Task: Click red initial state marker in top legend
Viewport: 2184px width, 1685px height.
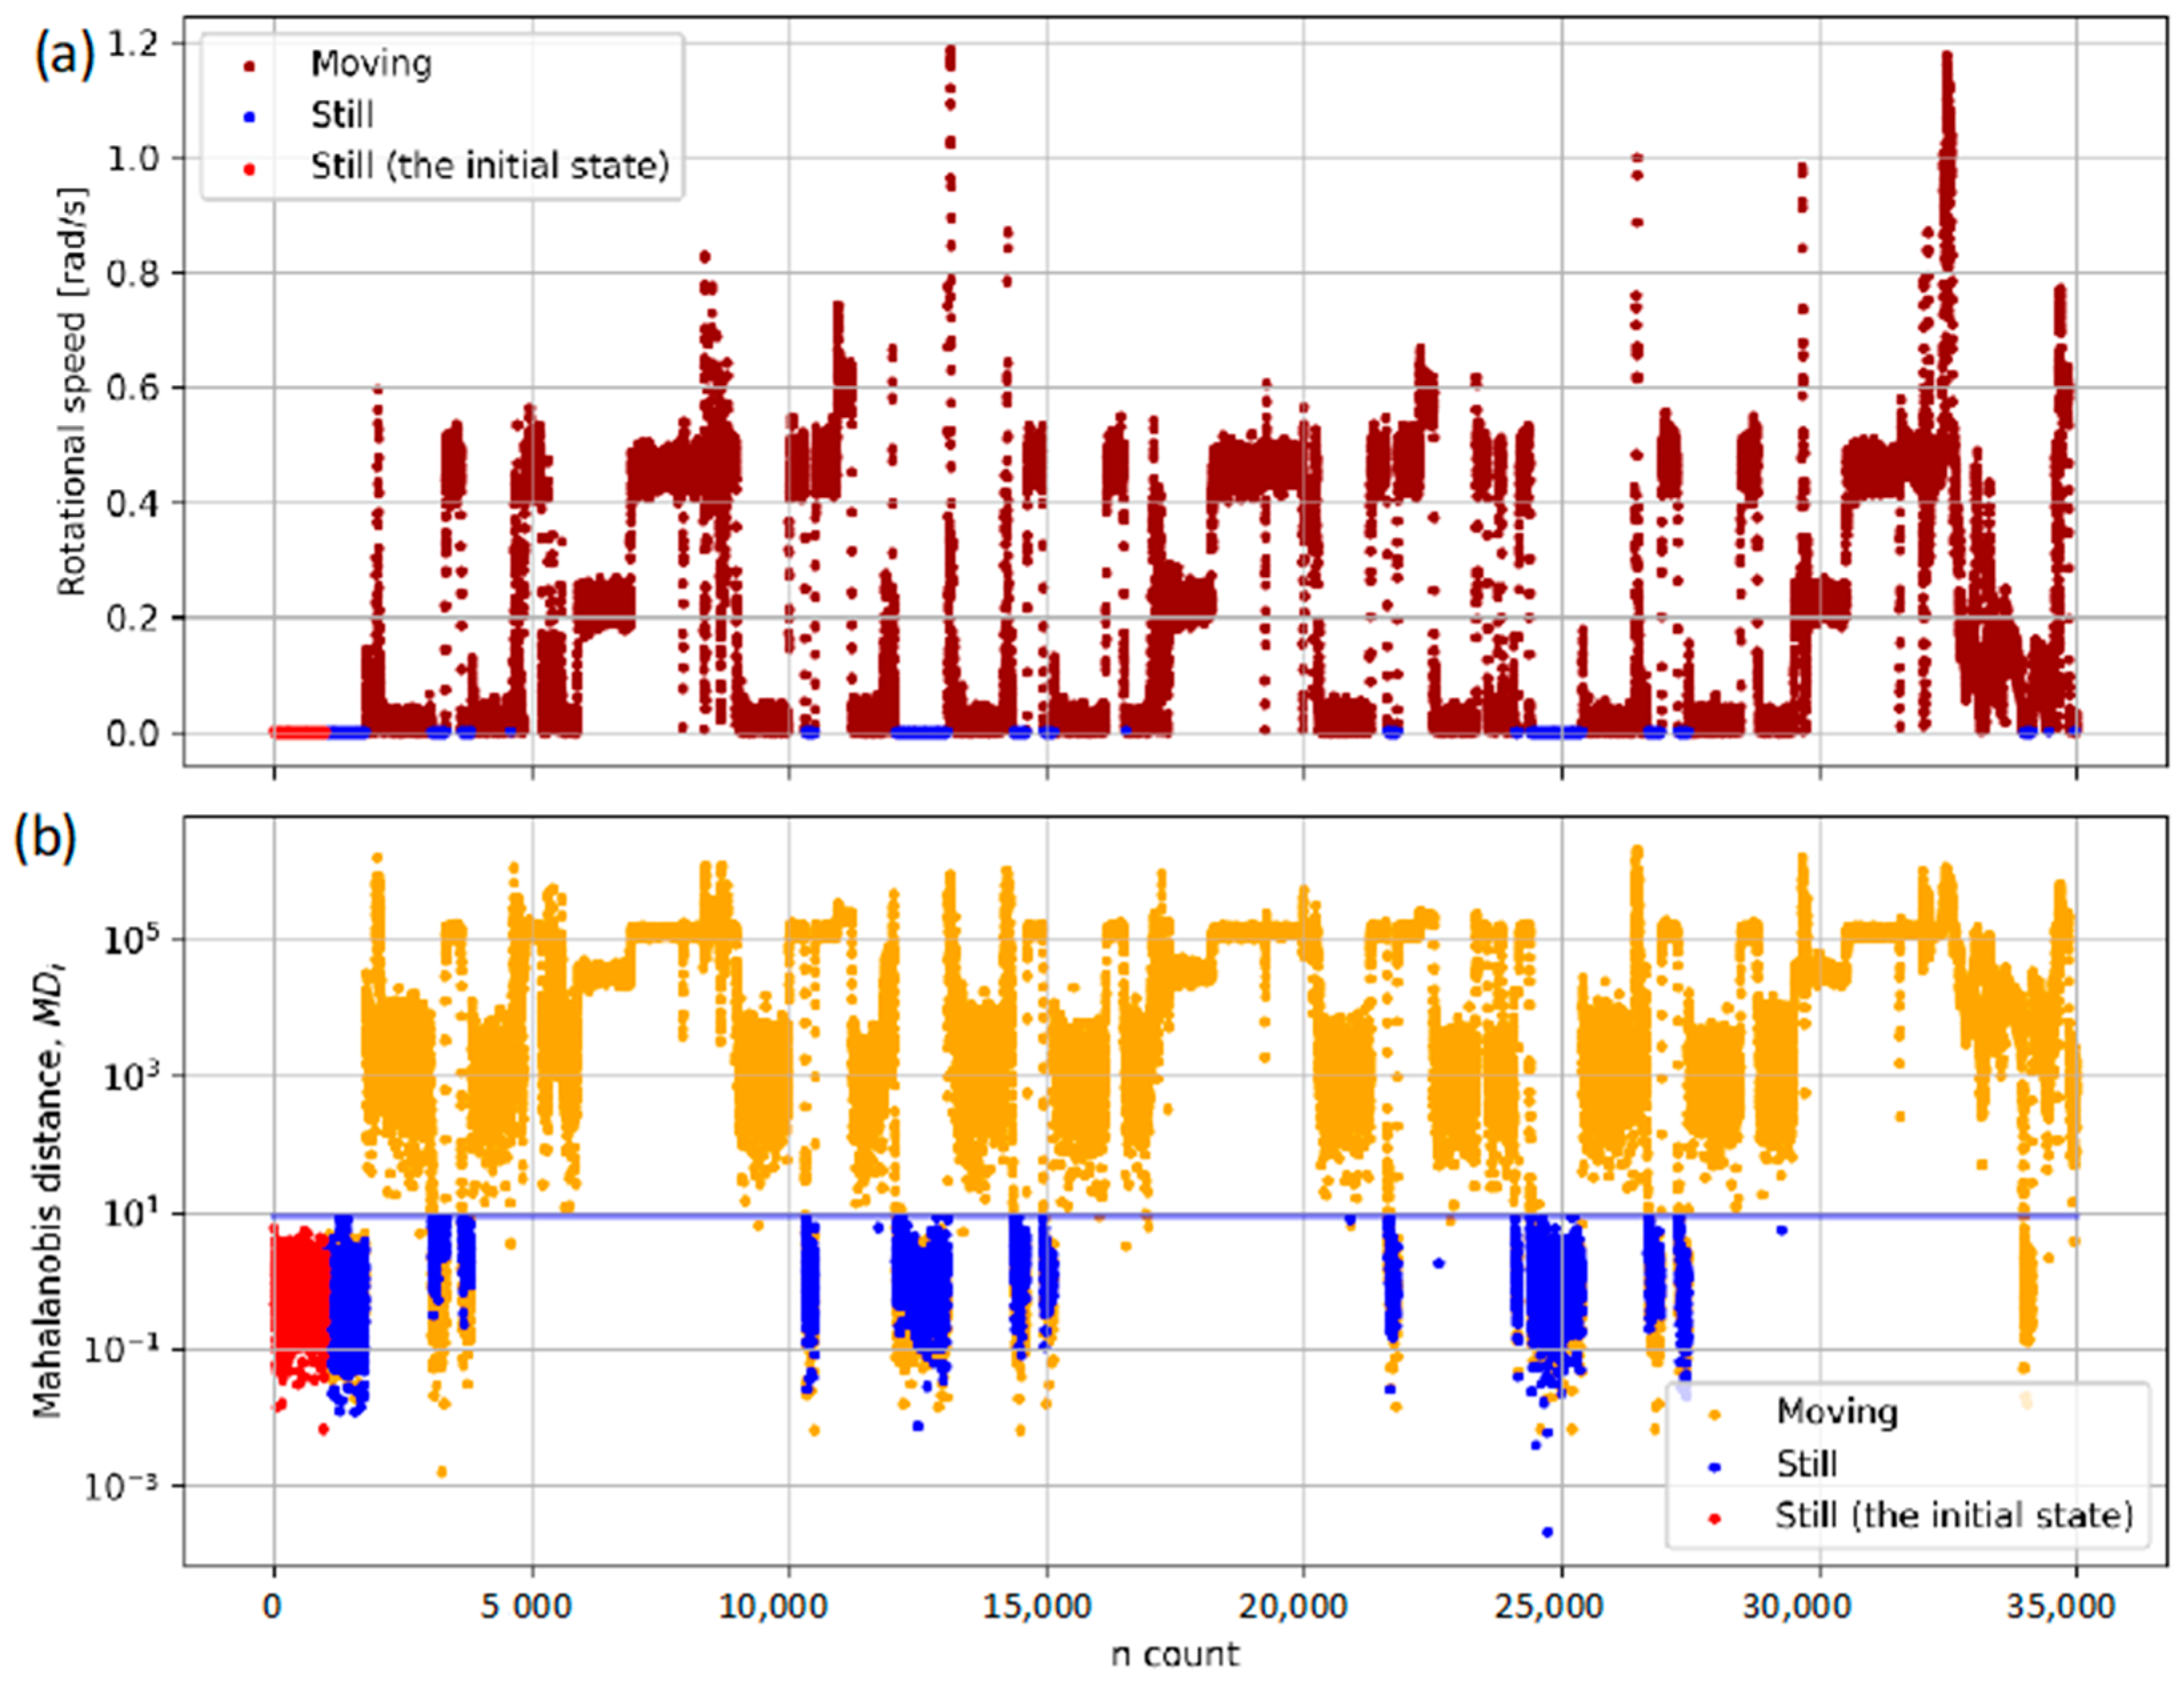Action: point(250,168)
